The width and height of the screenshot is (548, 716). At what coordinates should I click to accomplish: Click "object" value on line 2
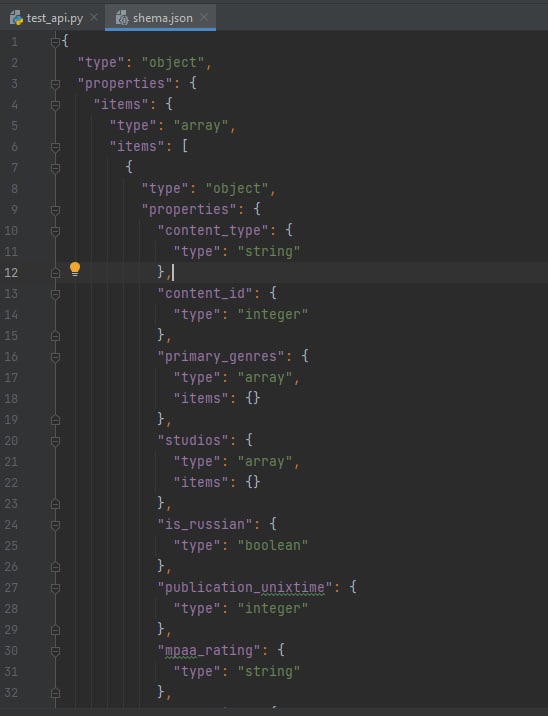[x=173, y=63]
